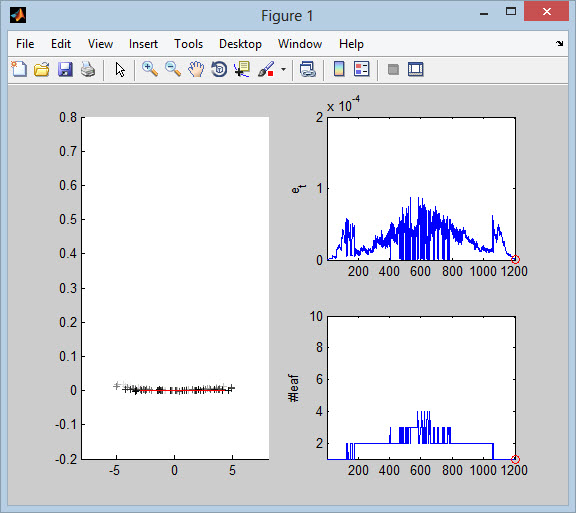Save figure using the floppy disk icon
The image size is (576, 513).
(x=65, y=69)
